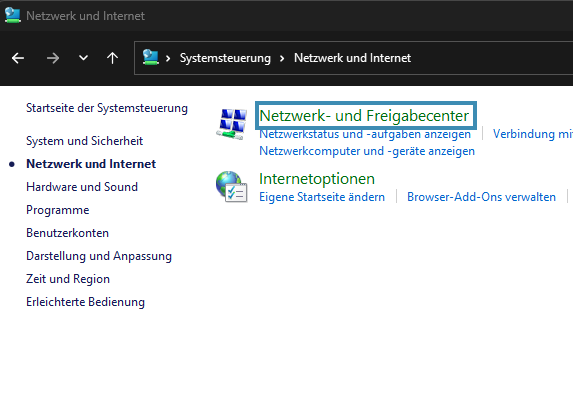
Task: Open System und Sicherheit category
Action: click(84, 141)
